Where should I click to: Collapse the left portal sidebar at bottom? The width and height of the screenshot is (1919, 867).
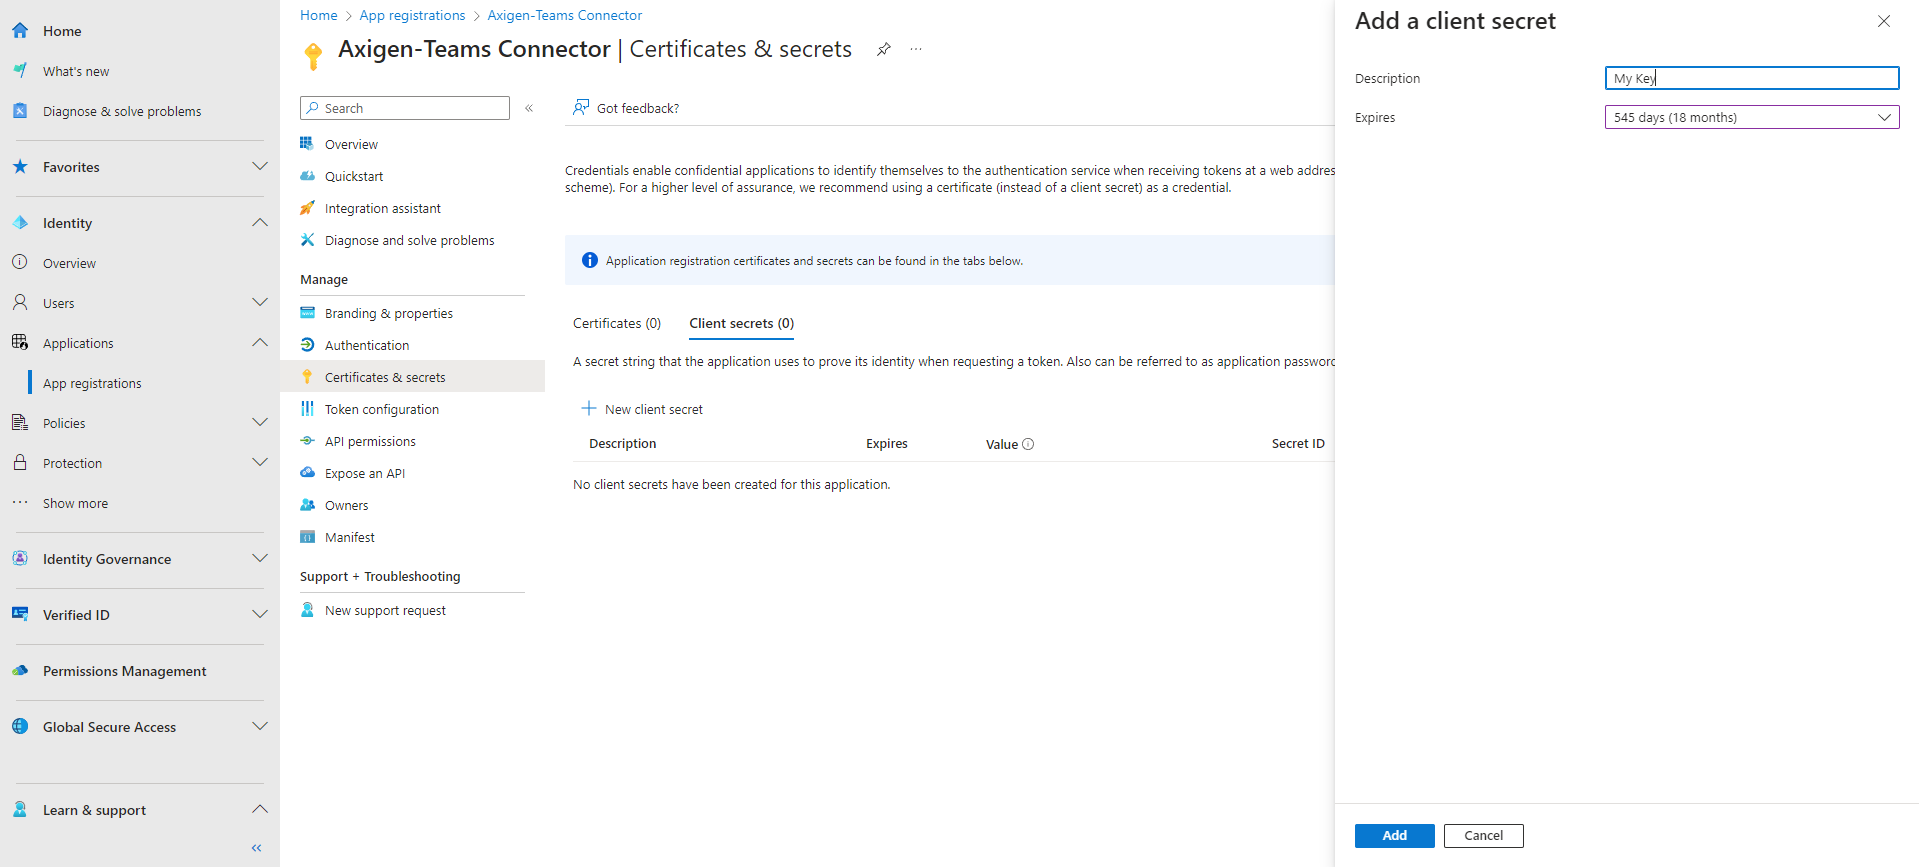pos(257,848)
